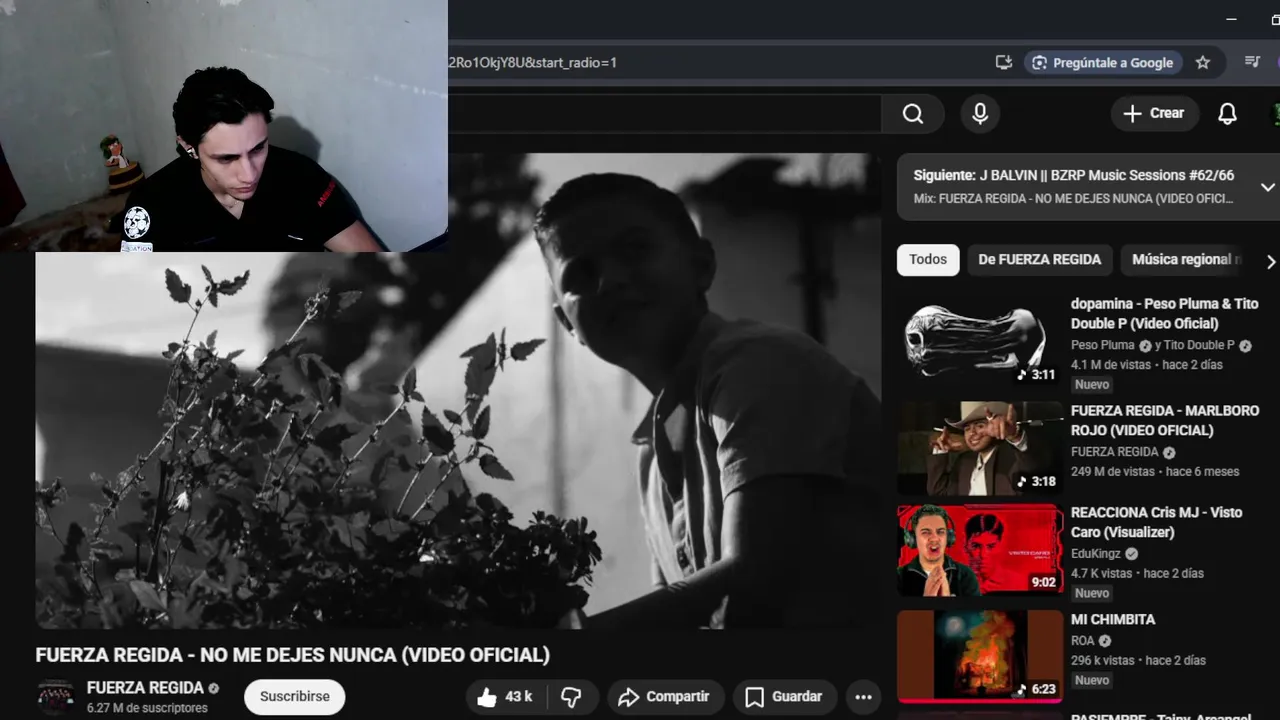The width and height of the screenshot is (1280, 720).
Task: Open dopamina Peso Pluma video thumbnail
Action: [980, 341]
